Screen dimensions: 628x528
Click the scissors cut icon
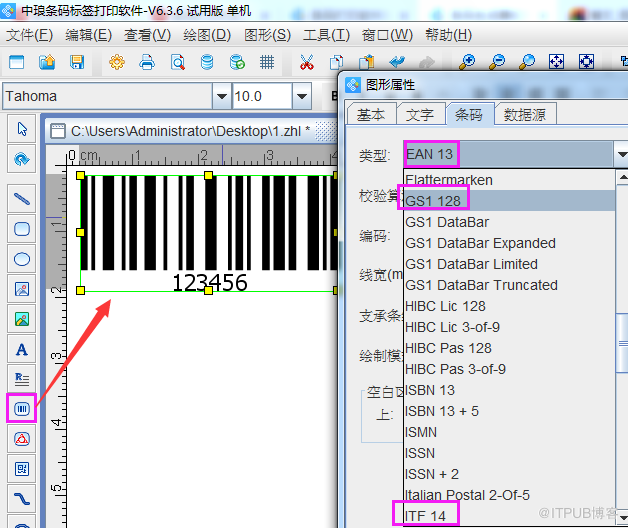point(306,62)
